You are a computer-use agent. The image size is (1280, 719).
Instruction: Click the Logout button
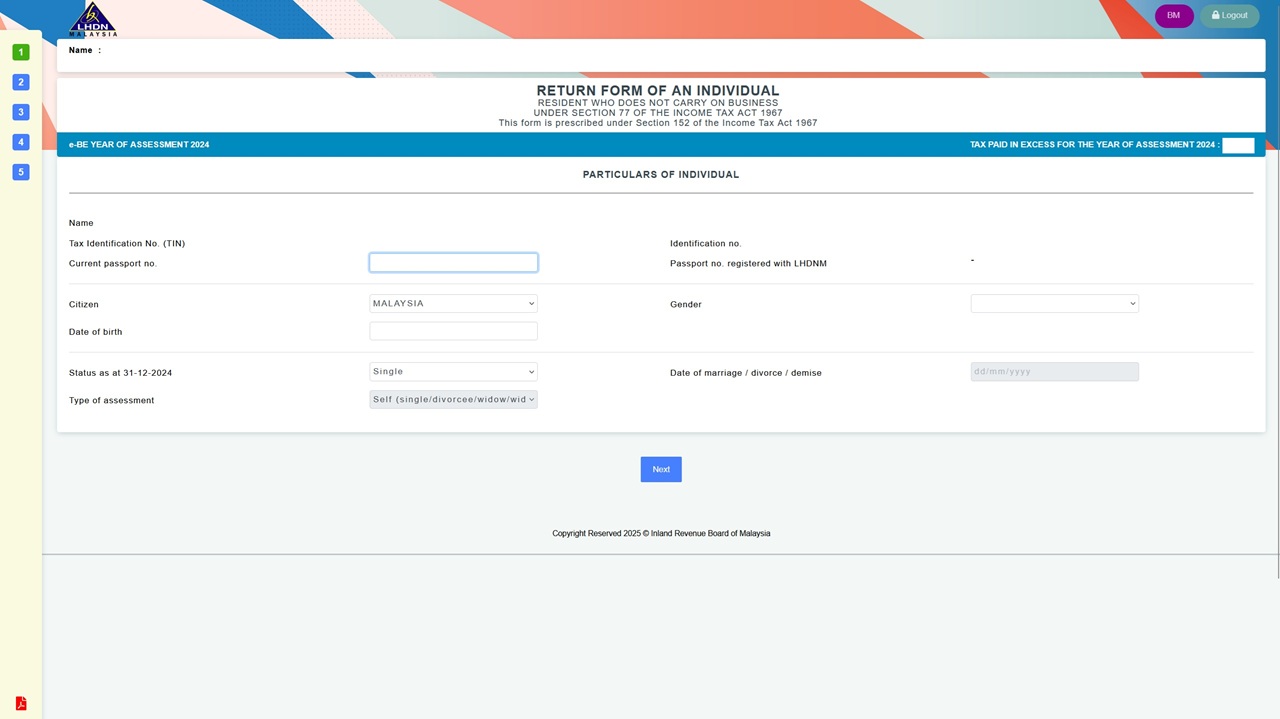click(1229, 16)
